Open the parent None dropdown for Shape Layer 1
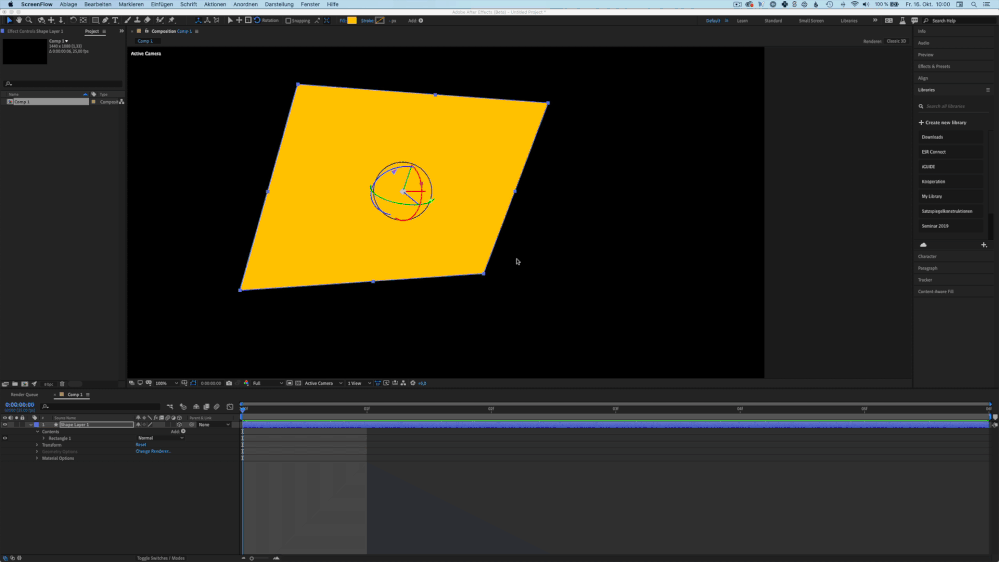 (214, 424)
